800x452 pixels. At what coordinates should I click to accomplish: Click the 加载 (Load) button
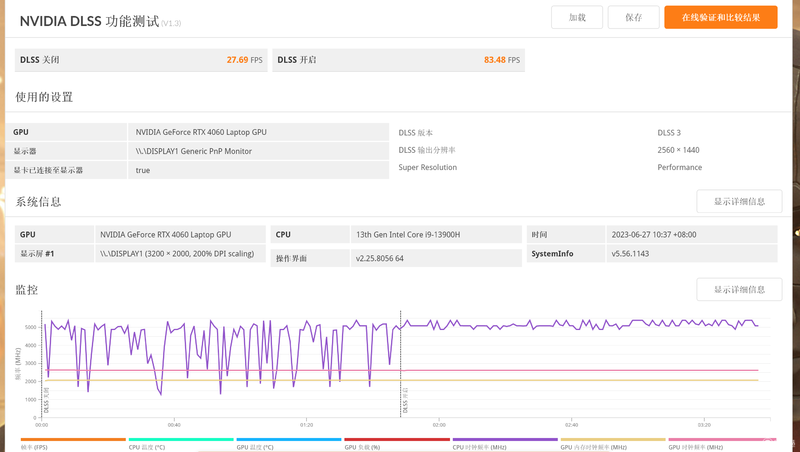tap(577, 17)
